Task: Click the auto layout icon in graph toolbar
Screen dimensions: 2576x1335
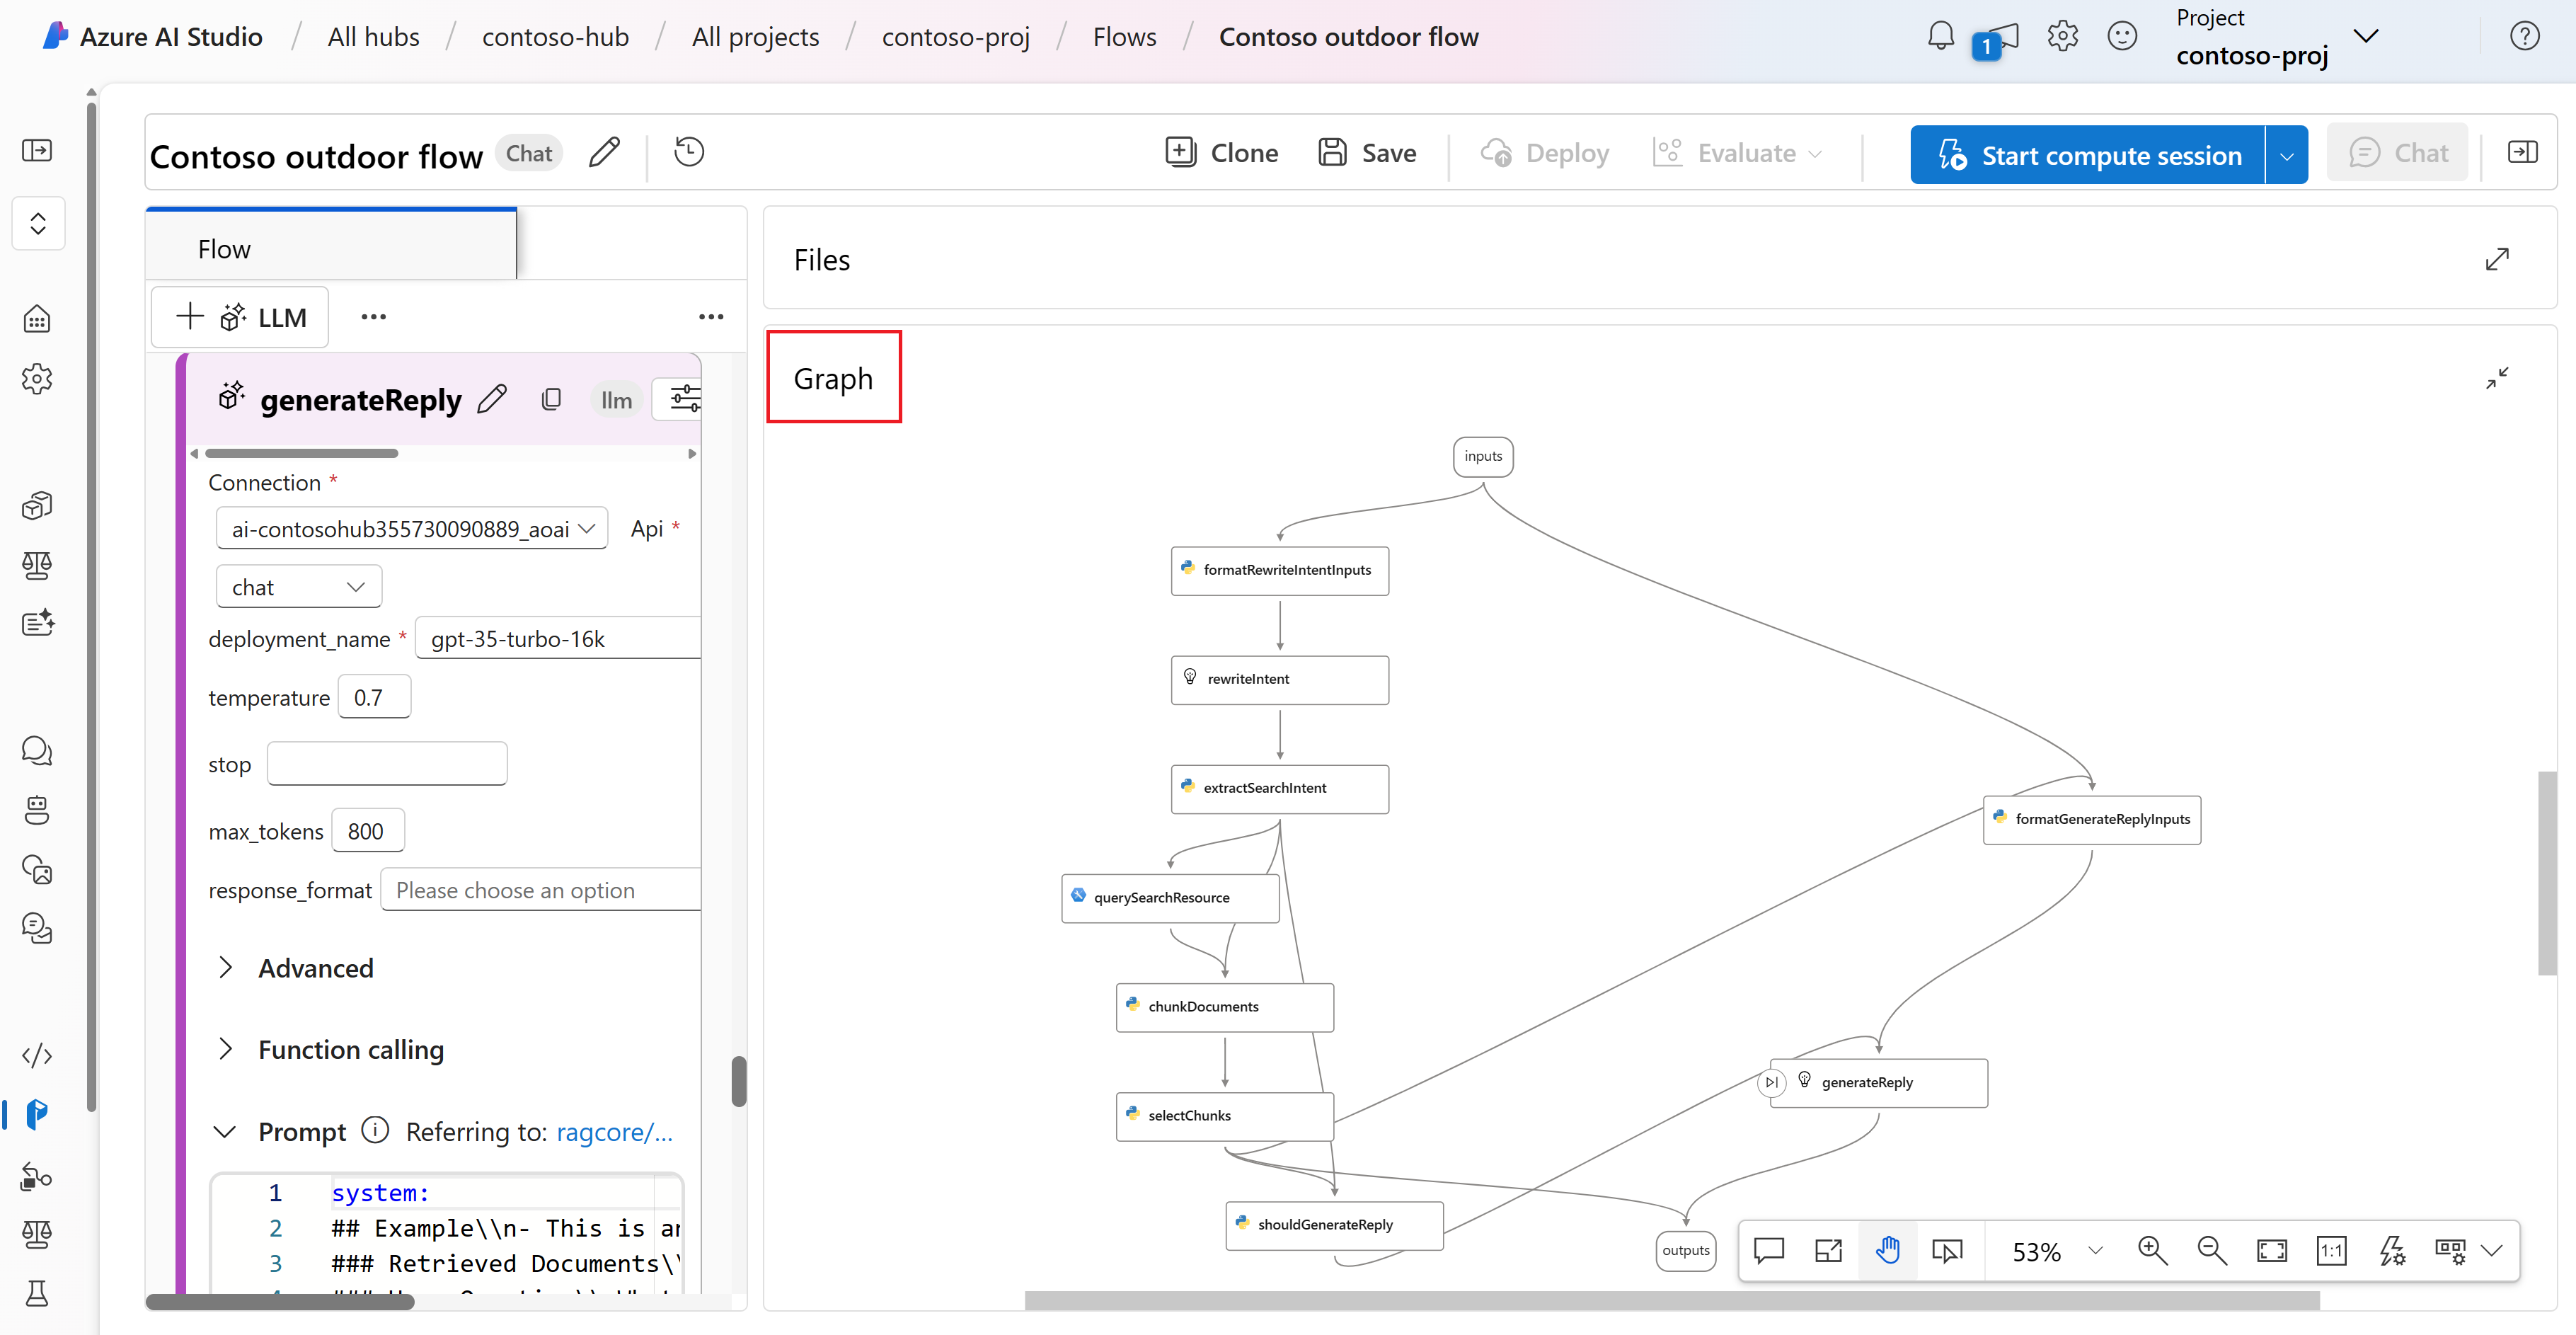Action: pyautogui.click(x=2391, y=1250)
